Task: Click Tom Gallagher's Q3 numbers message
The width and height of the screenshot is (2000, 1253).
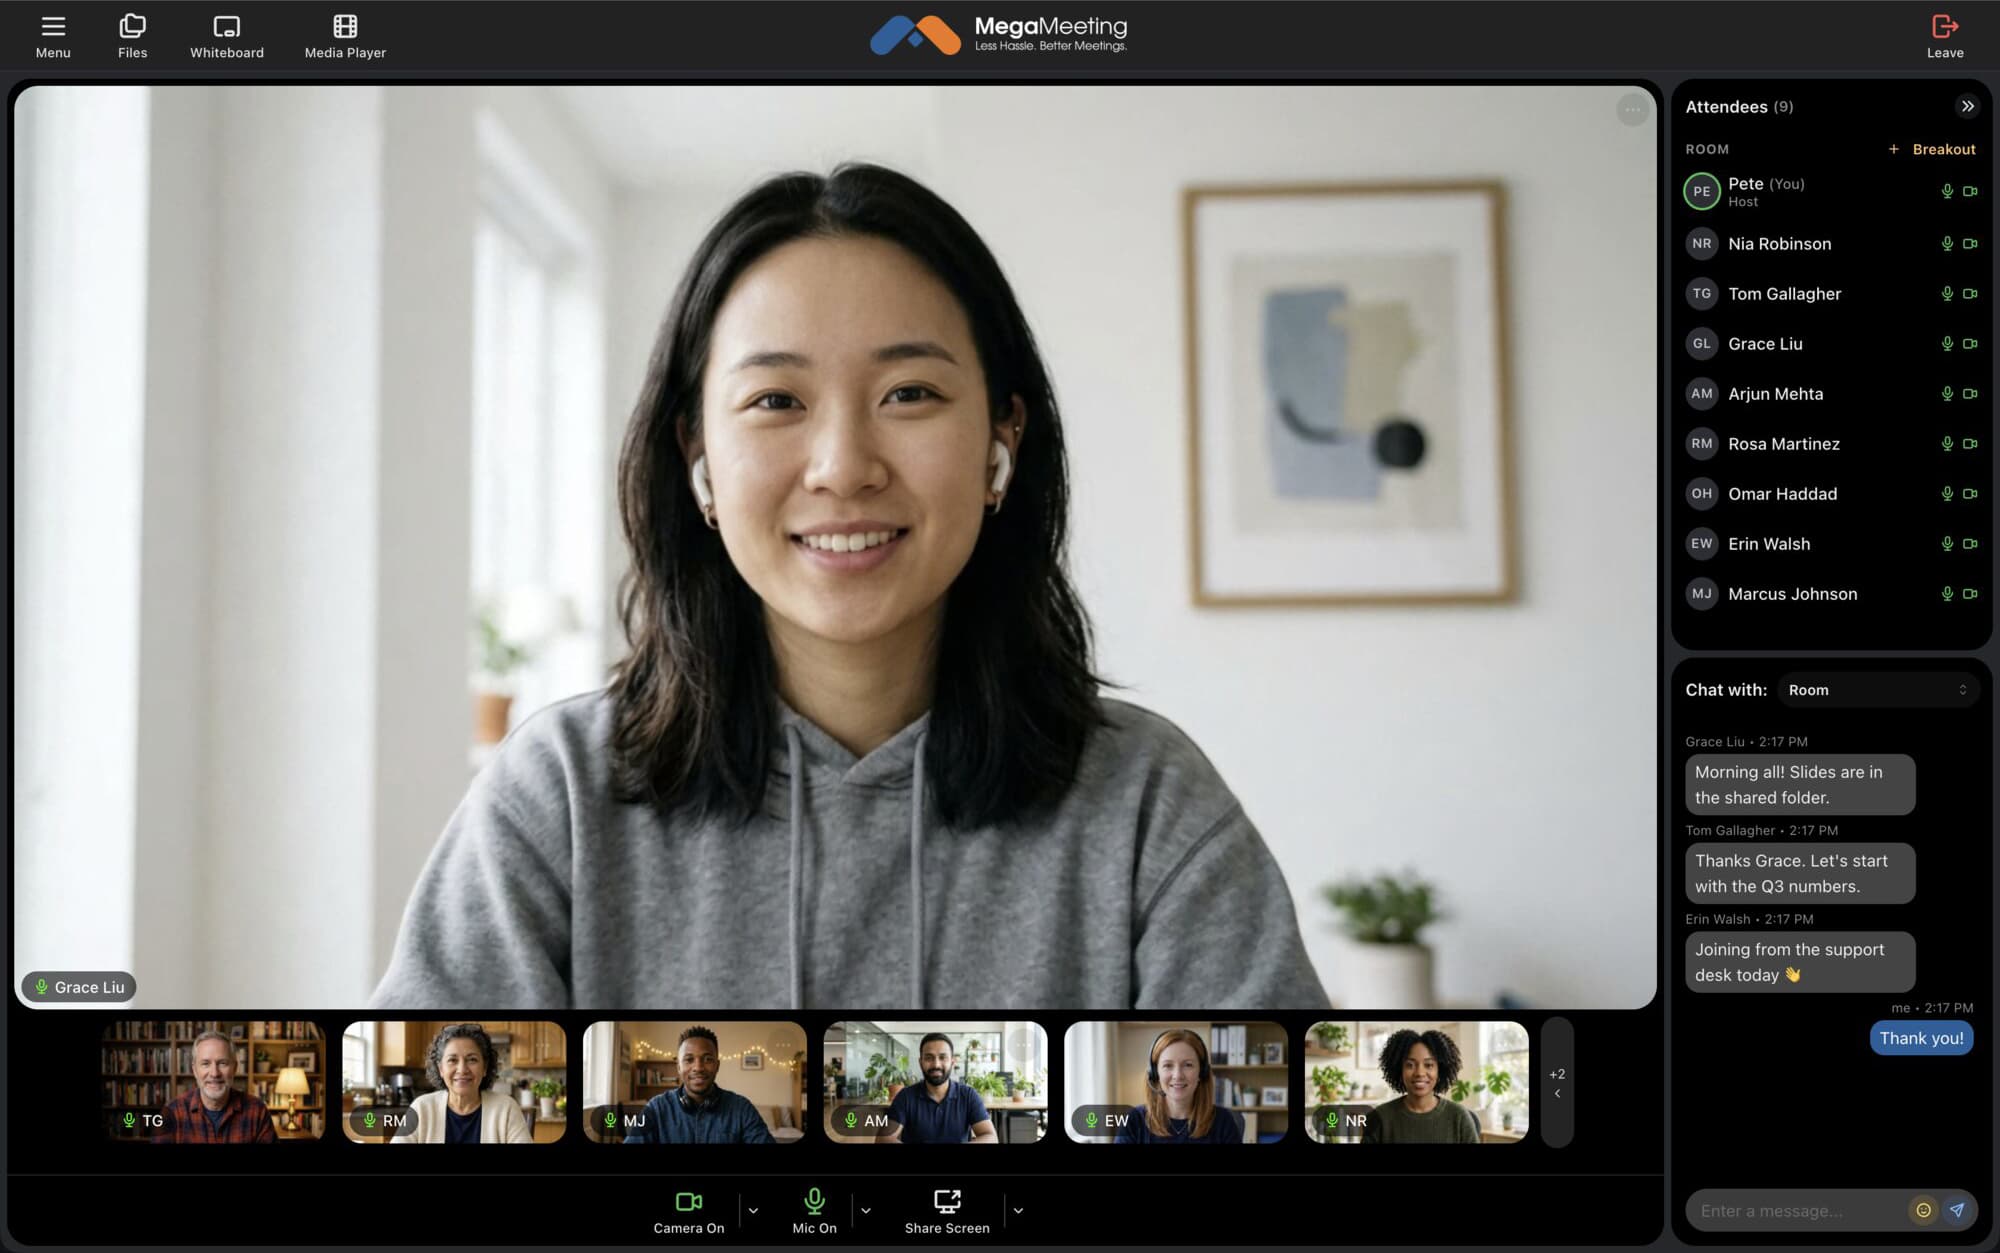Action: coord(1800,873)
